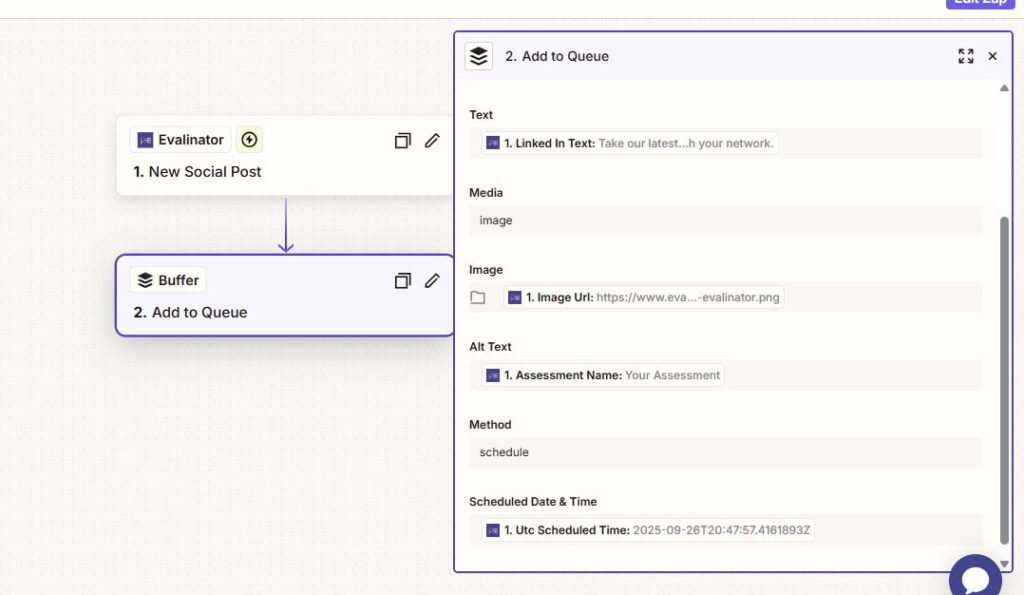Click the folder icon beside Image field

point(478,297)
